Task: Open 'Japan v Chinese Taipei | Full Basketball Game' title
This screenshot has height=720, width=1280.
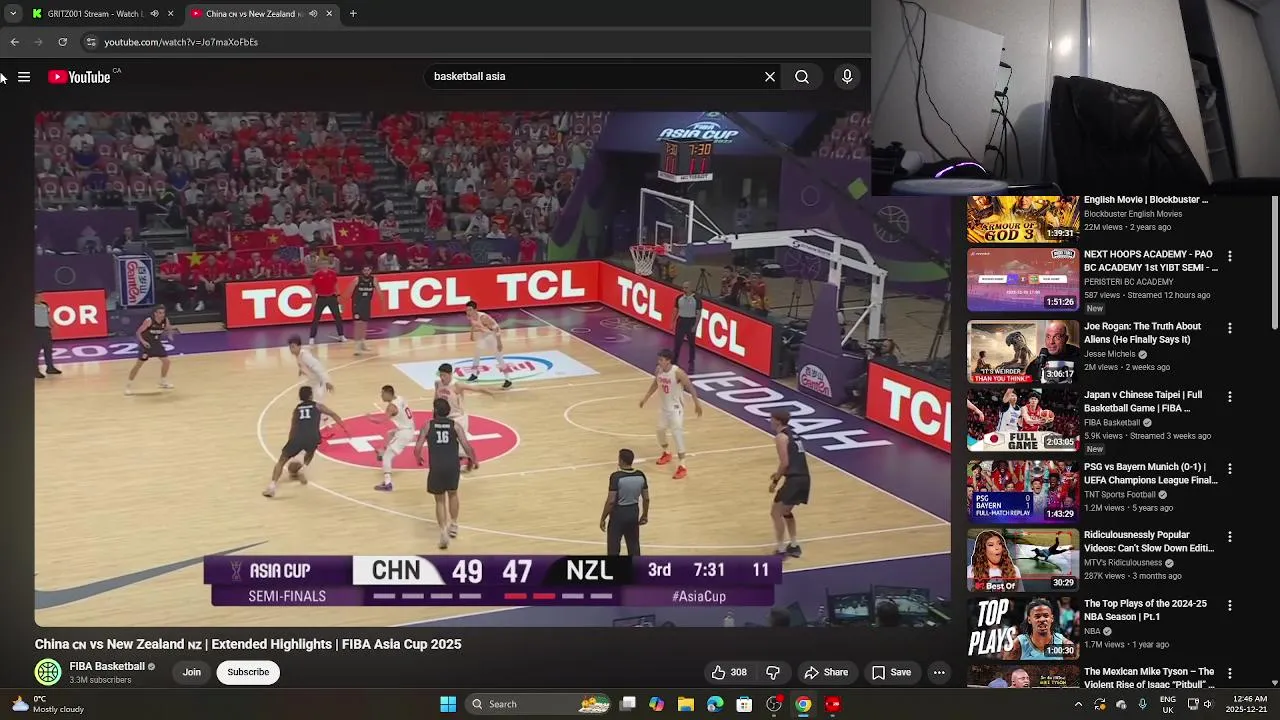Action: [1143, 402]
